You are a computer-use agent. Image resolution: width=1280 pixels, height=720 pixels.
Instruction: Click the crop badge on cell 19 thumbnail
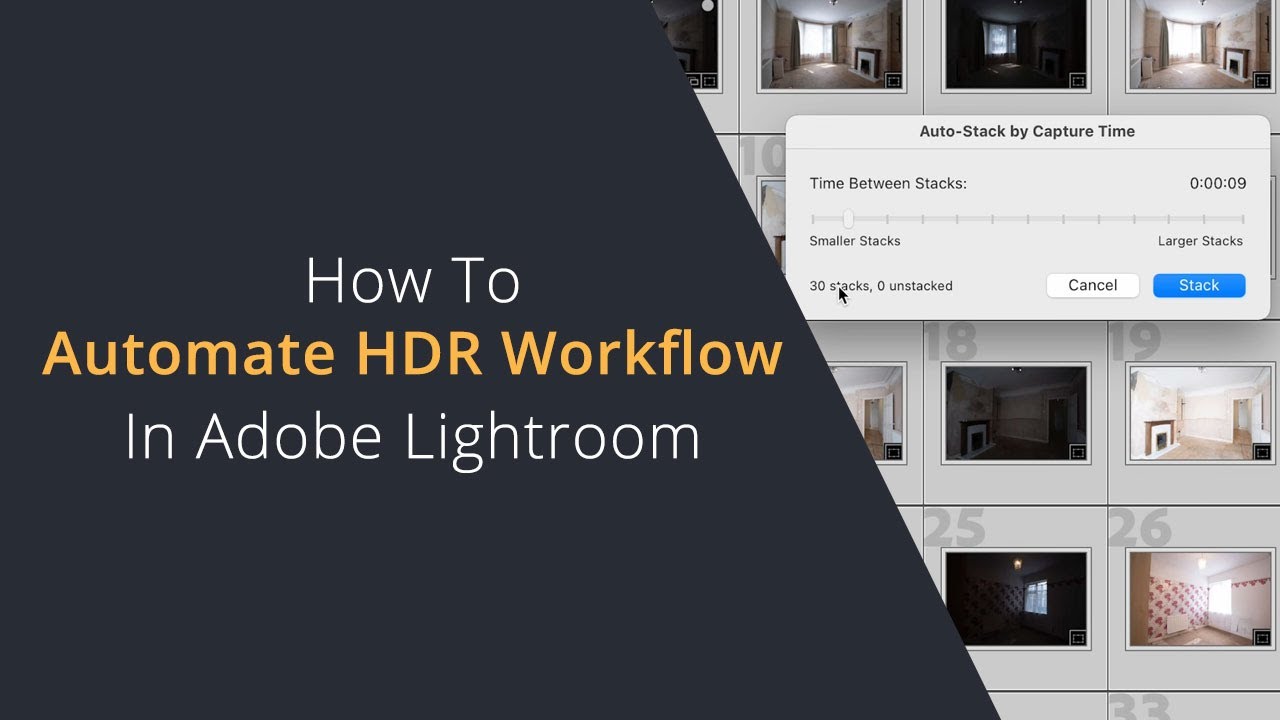click(1262, 451)
